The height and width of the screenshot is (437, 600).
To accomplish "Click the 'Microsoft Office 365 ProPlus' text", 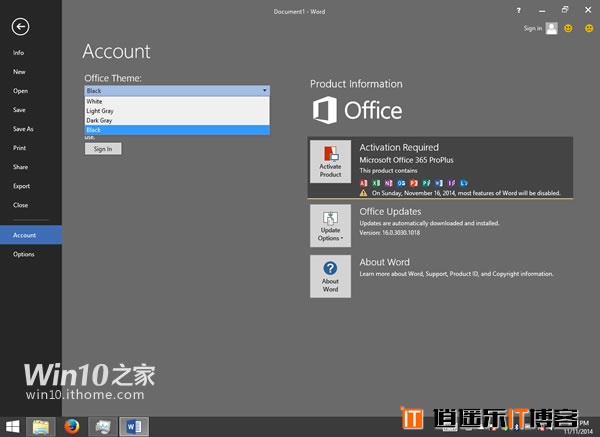I will 406,160.
